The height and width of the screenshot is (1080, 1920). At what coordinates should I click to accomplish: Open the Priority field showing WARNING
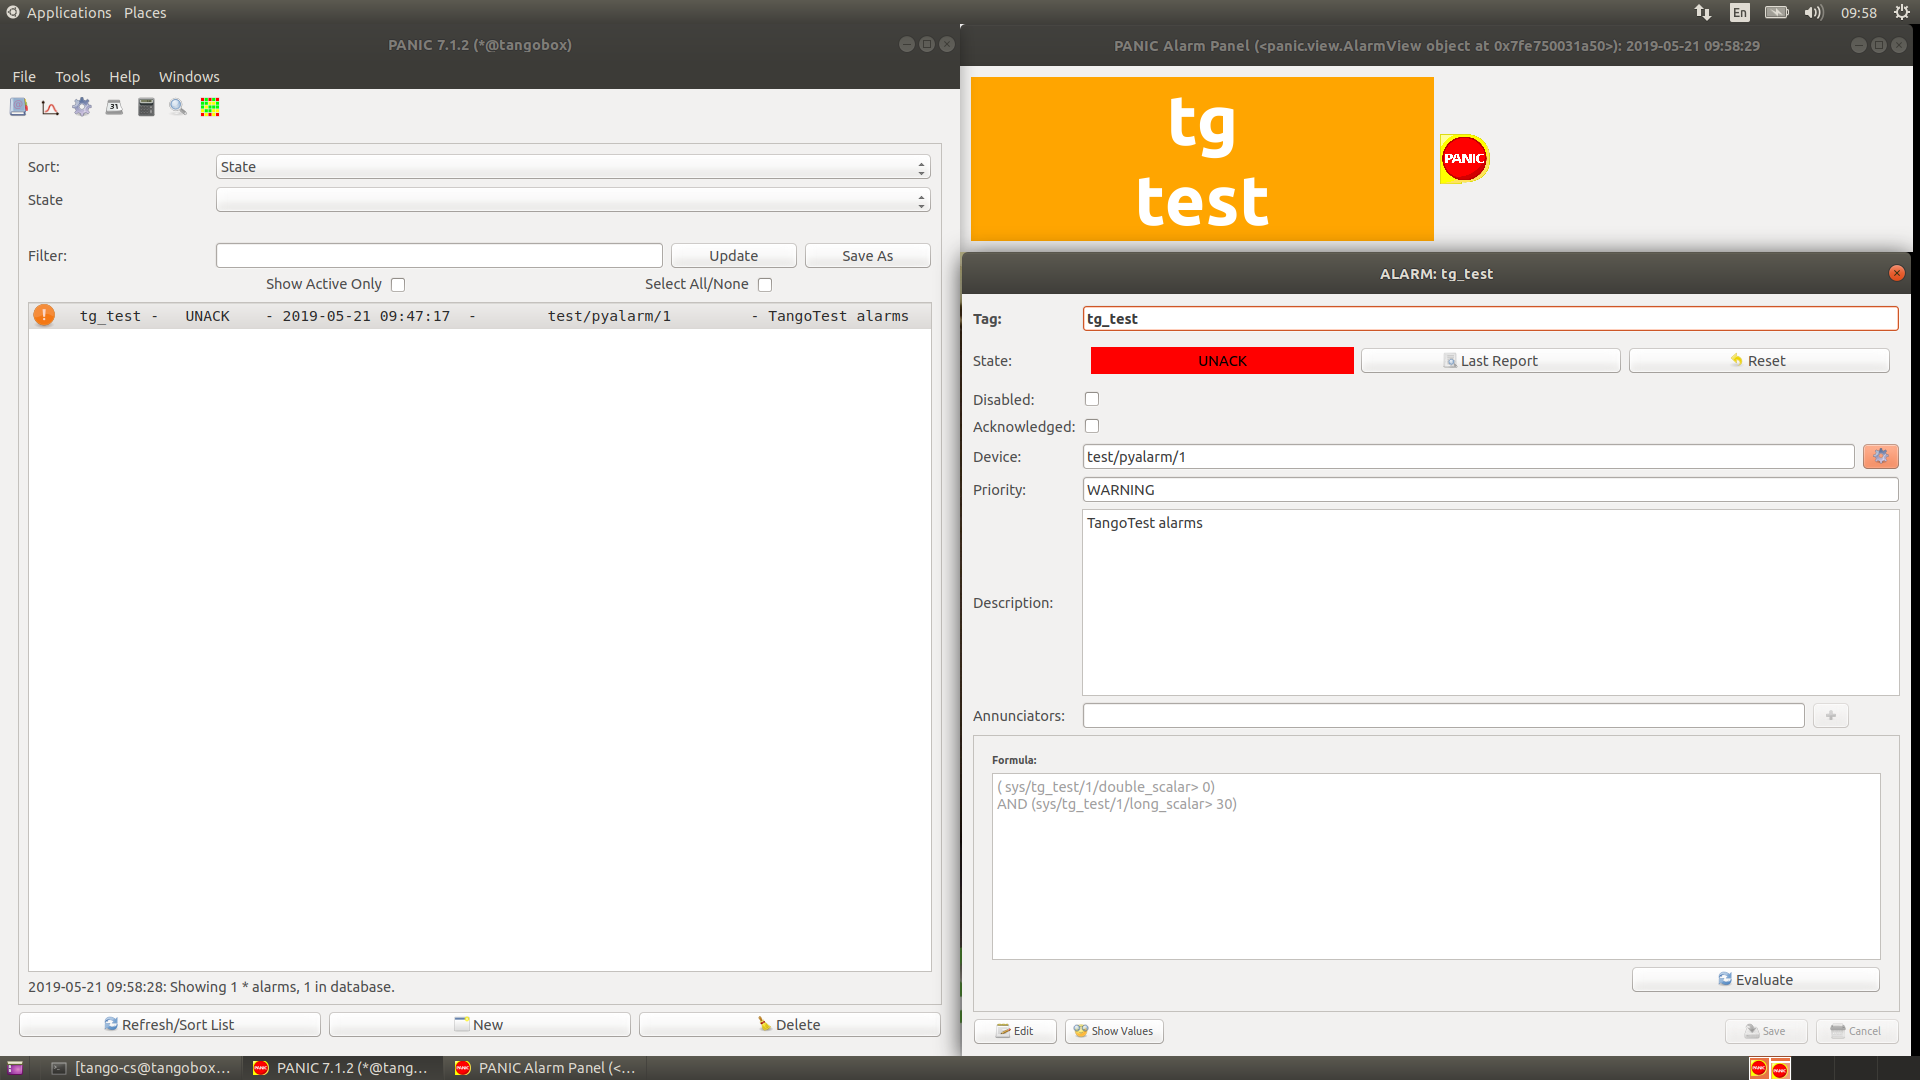(1490, 490)
